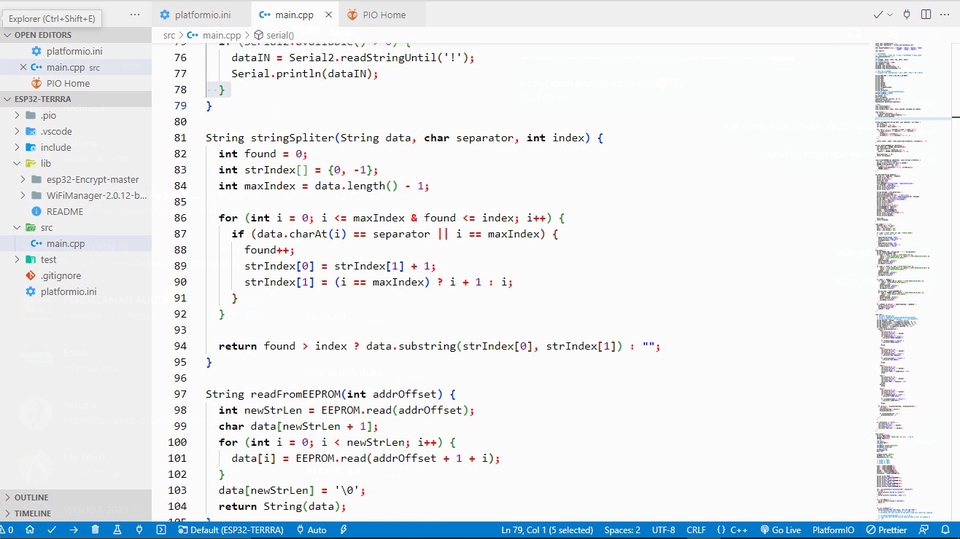
Task: Click the PlatformIO Clean trash icon
Action: point(95,530)
